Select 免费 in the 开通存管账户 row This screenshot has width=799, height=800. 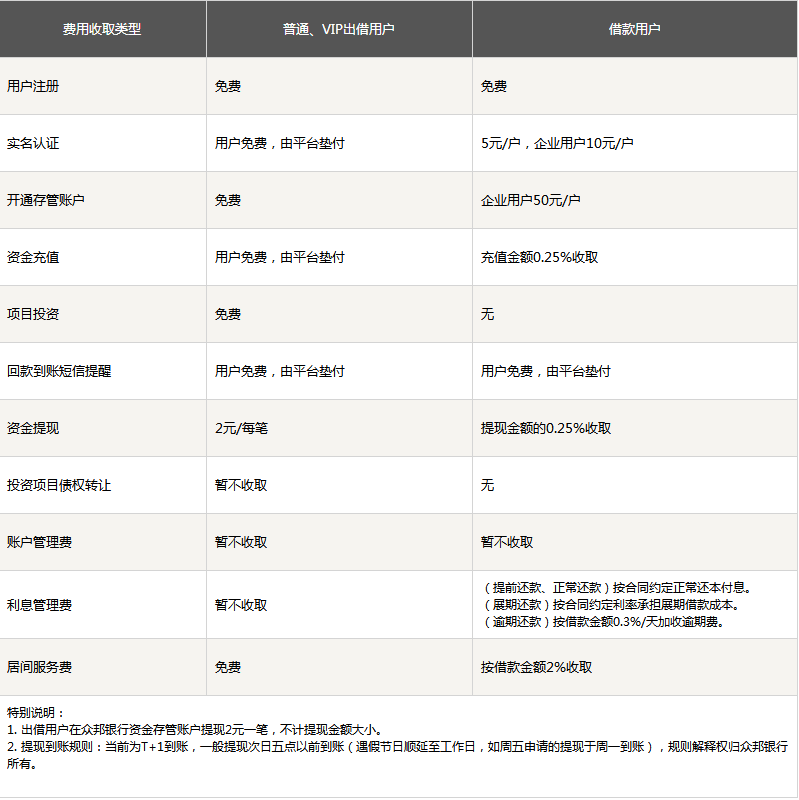coord(228,200)
